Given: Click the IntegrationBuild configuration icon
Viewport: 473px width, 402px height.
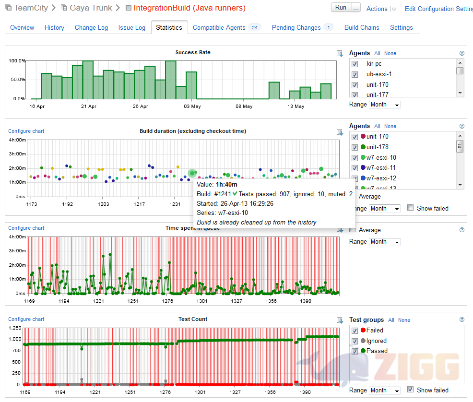Looking at the screenshot, I should (x=128, y=8).
